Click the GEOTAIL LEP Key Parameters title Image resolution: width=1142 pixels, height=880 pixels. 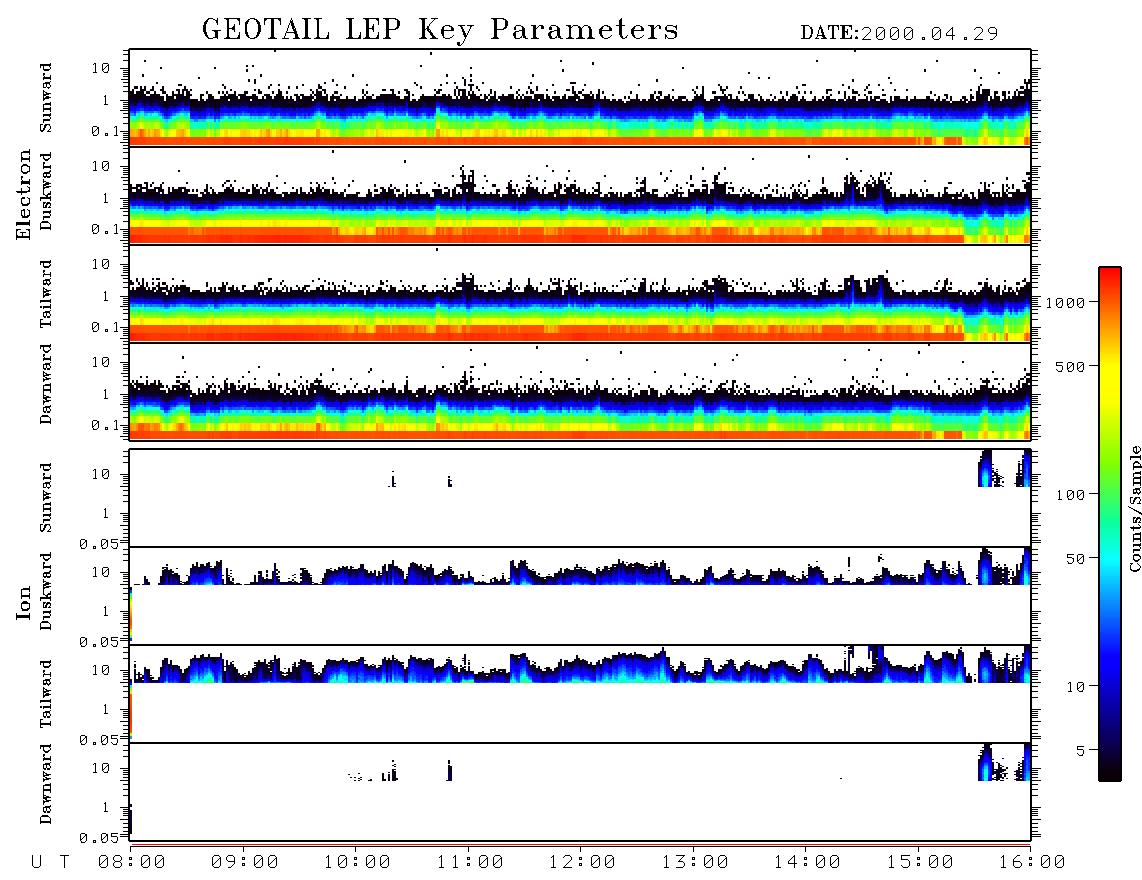point(440,30)
